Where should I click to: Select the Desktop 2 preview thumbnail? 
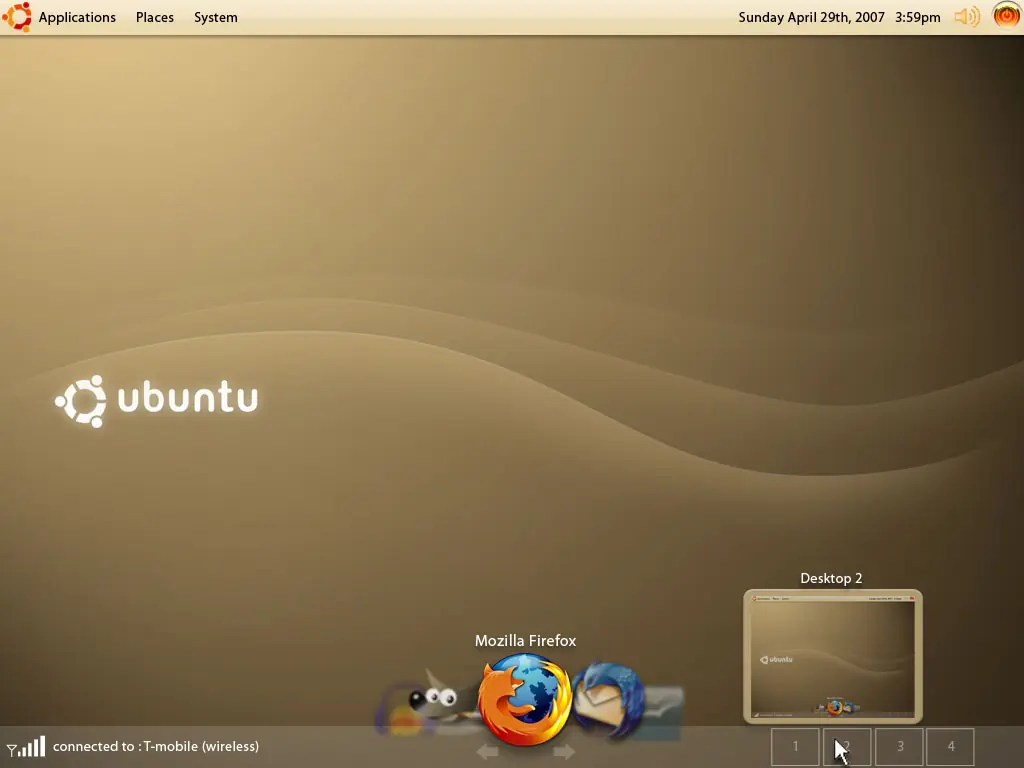[x=831, y=657]
